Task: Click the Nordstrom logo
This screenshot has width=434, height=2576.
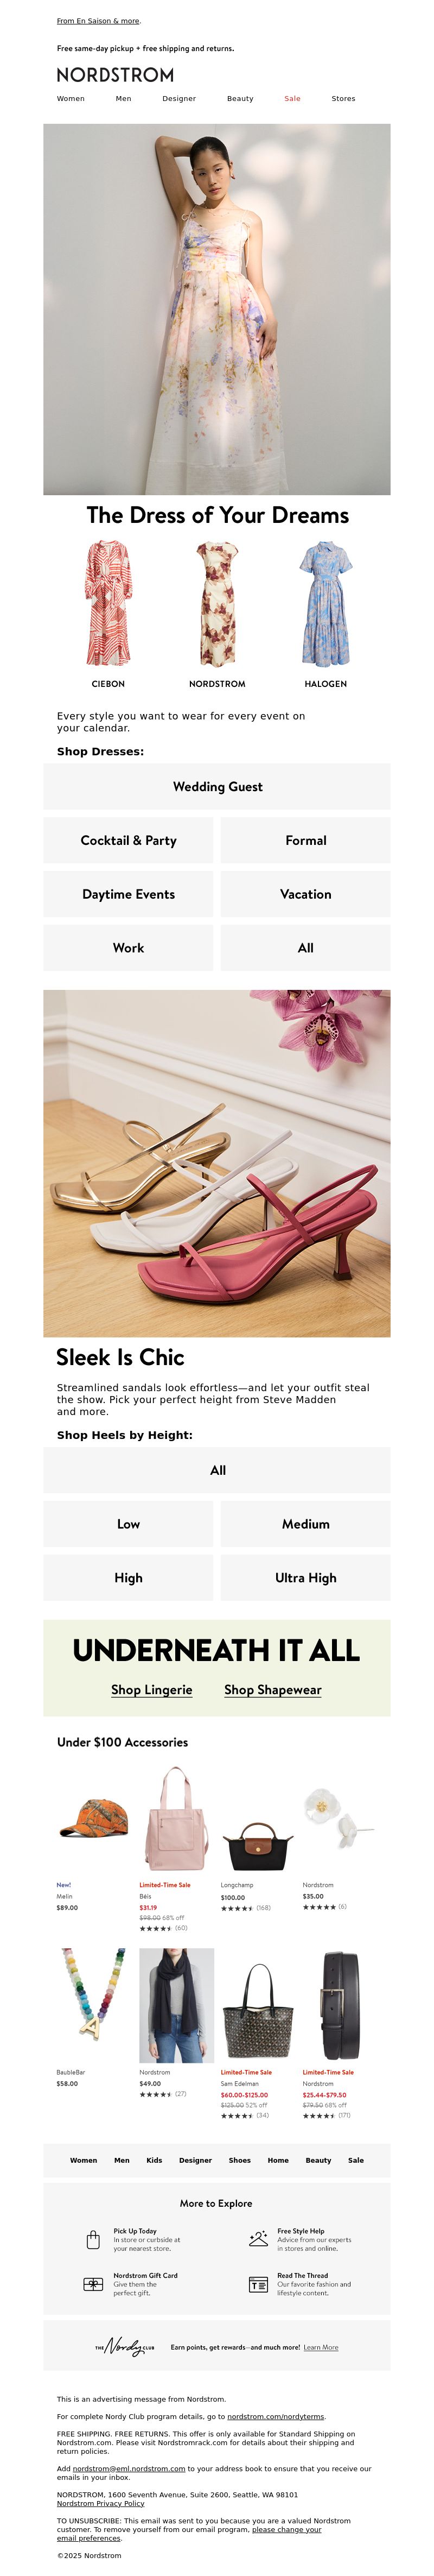Action: [115, 75]
